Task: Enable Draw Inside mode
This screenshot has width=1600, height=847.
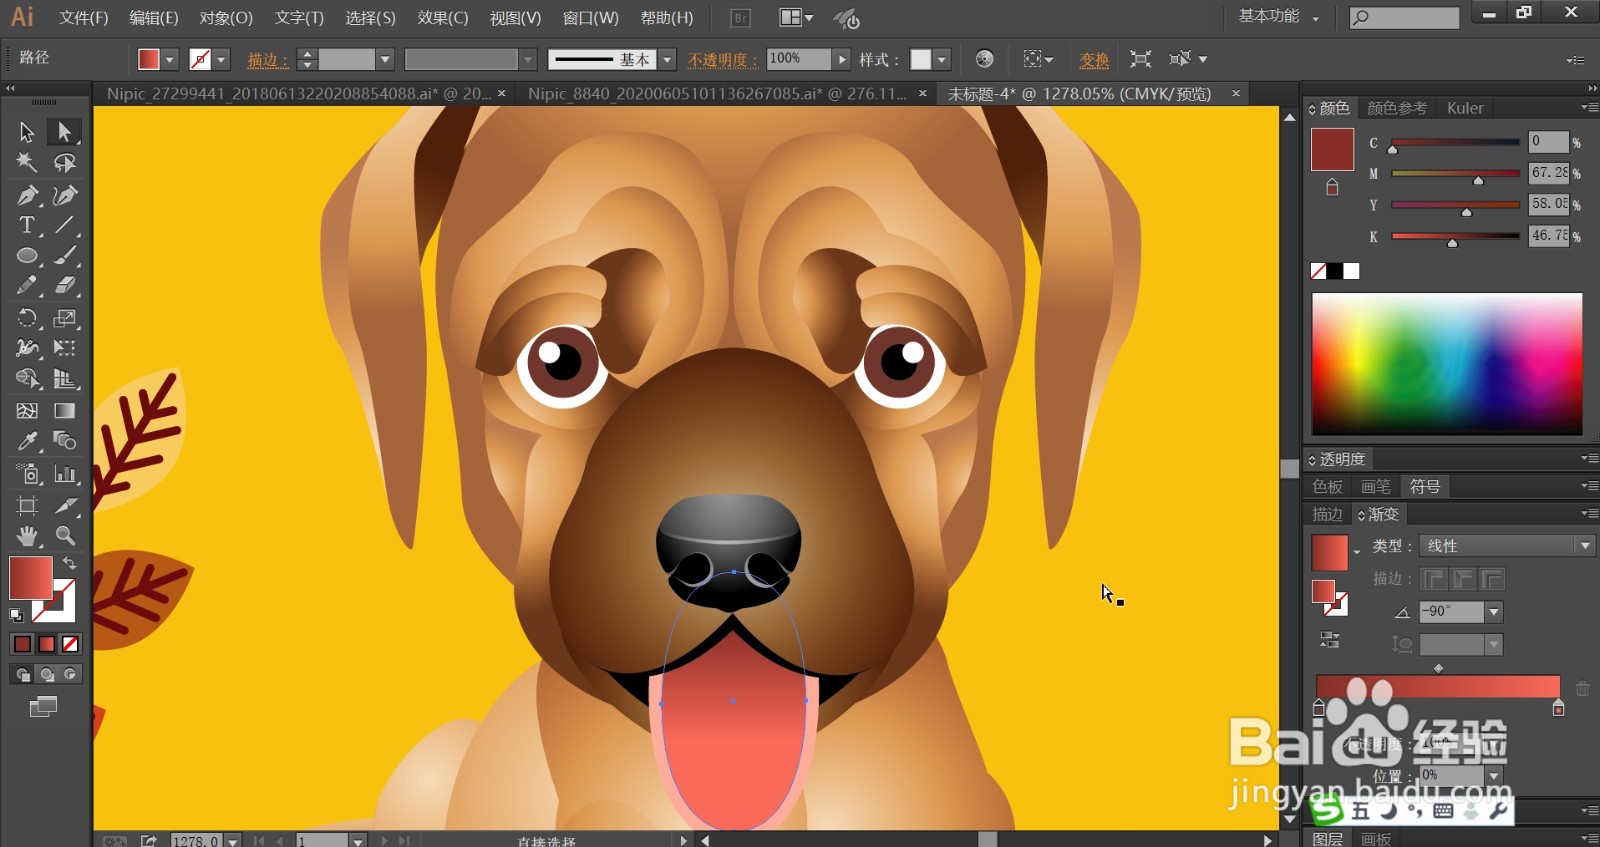Action: point(70,674)
